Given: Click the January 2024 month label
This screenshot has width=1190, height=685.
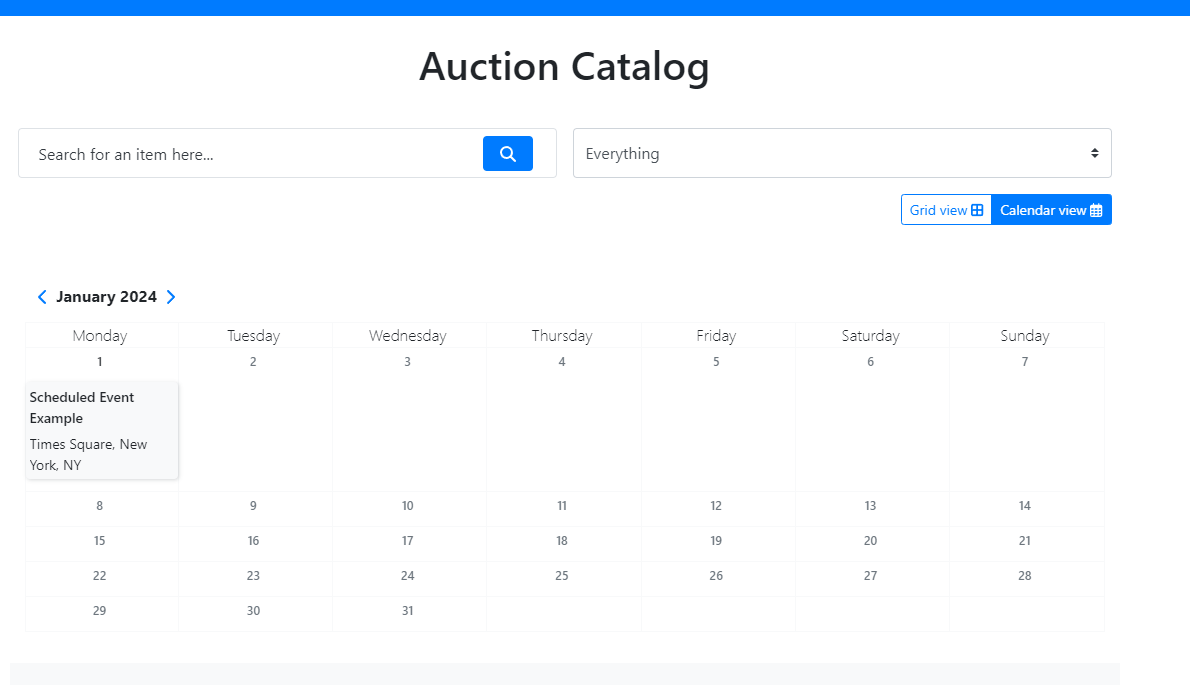Looking at the screenshot, I should tap(106, 297).
